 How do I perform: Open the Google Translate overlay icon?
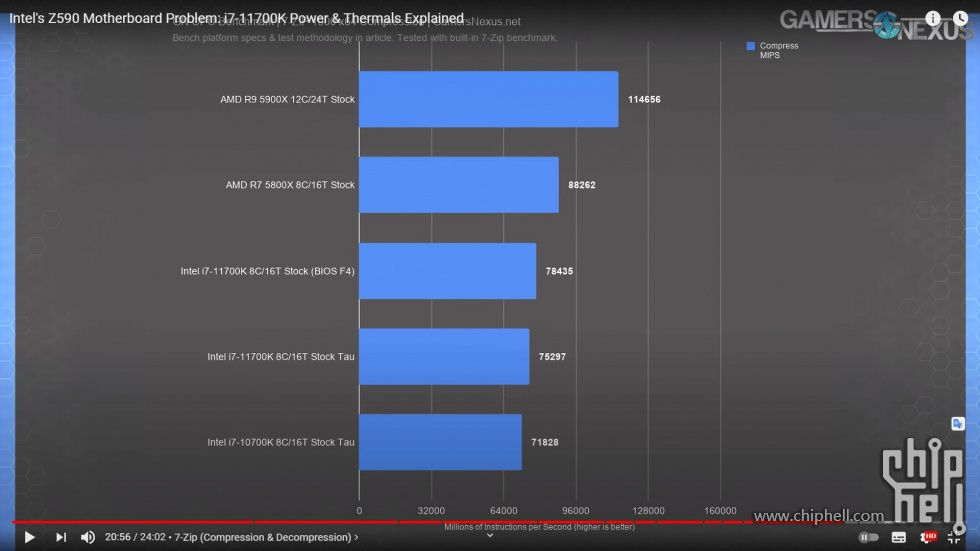tap(958, 424)
